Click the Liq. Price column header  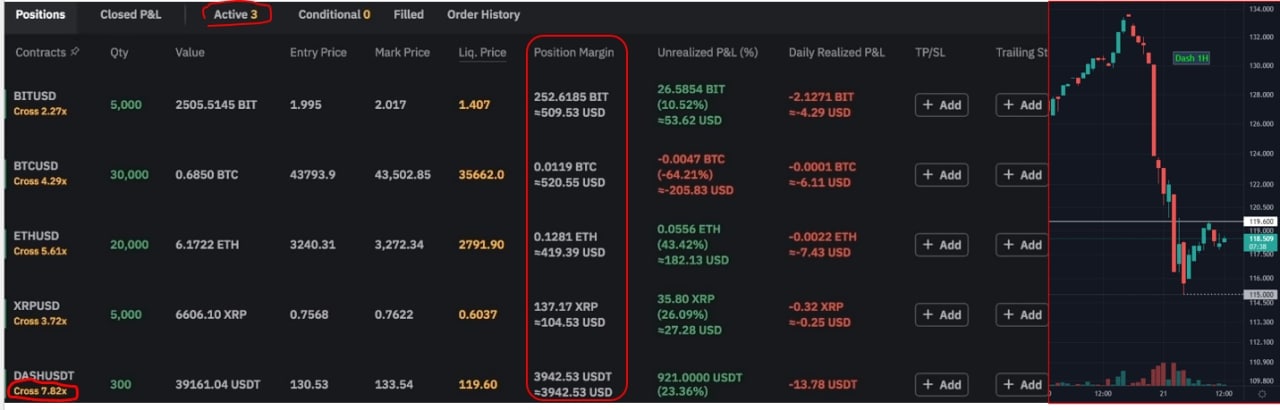(x=482, y=52)
